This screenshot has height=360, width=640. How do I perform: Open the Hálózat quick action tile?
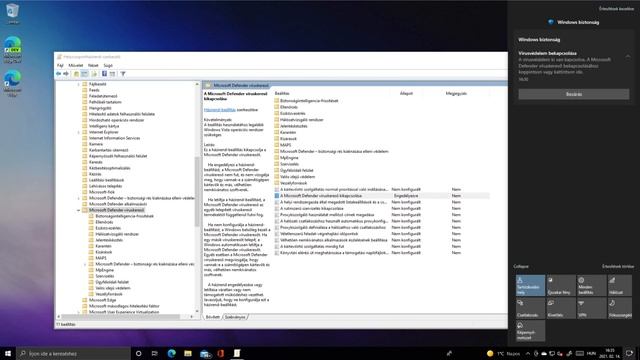coord(621,285)
